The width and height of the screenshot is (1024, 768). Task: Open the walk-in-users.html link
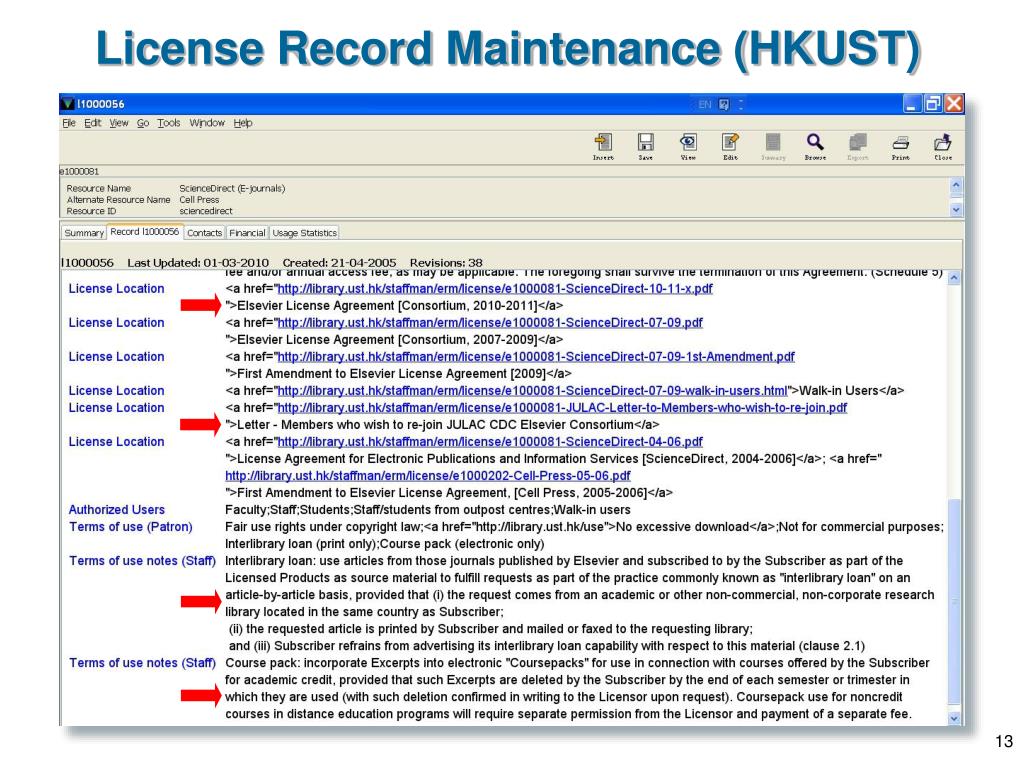tap(532, 391)
